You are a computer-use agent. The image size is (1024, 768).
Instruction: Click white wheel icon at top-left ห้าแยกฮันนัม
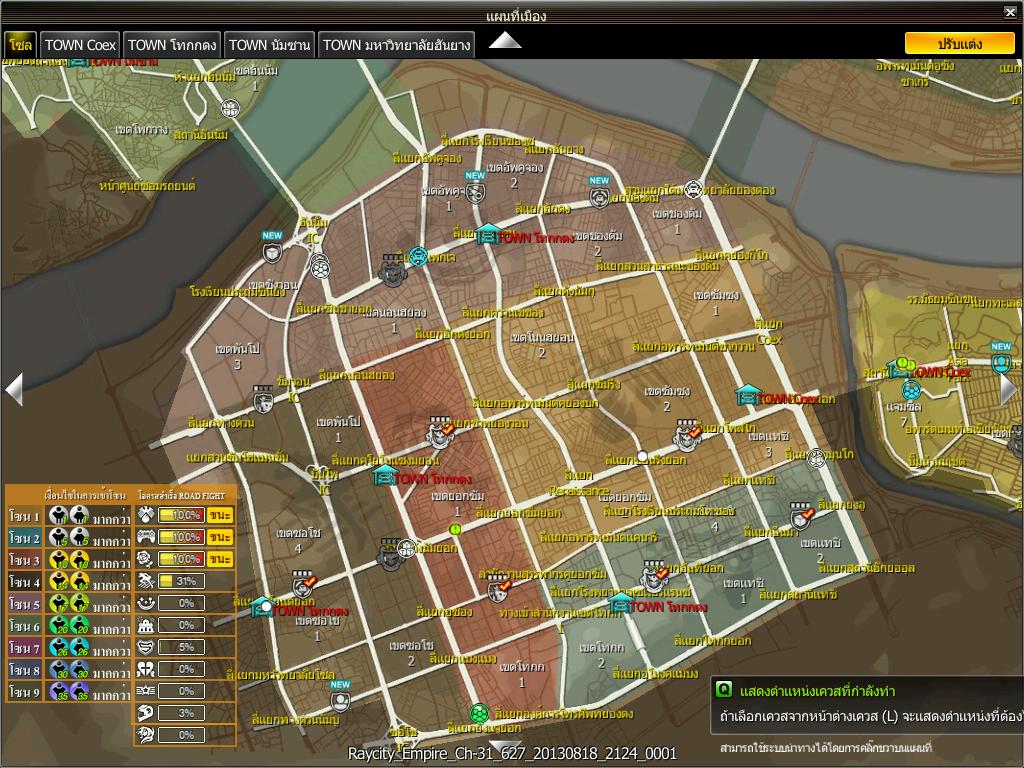pyautogui.click(x=230, y=108)
